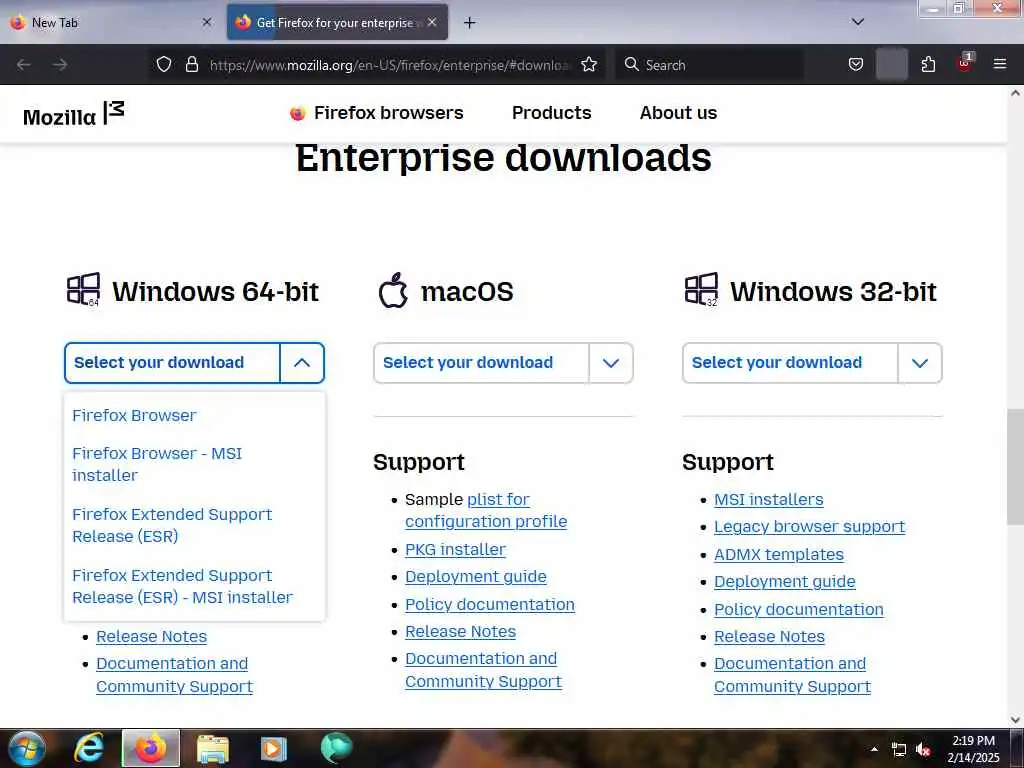
Task: Open the MSI installers link
Action: [769, 500]
